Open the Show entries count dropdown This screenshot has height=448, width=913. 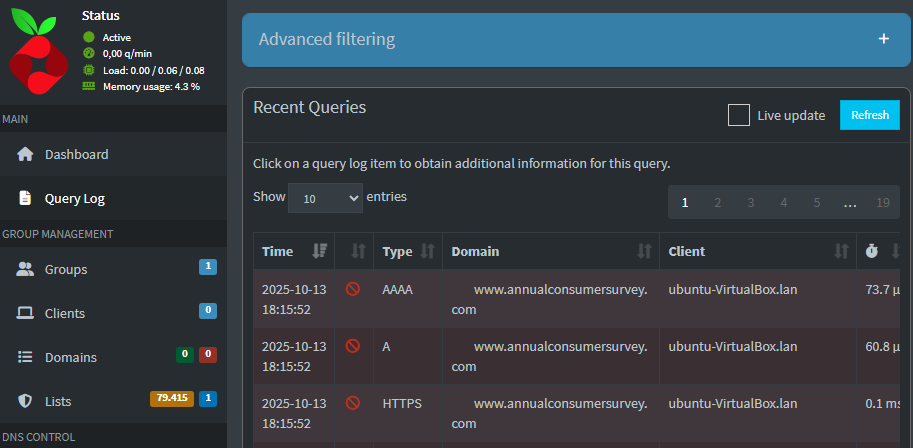click(325, 198)
